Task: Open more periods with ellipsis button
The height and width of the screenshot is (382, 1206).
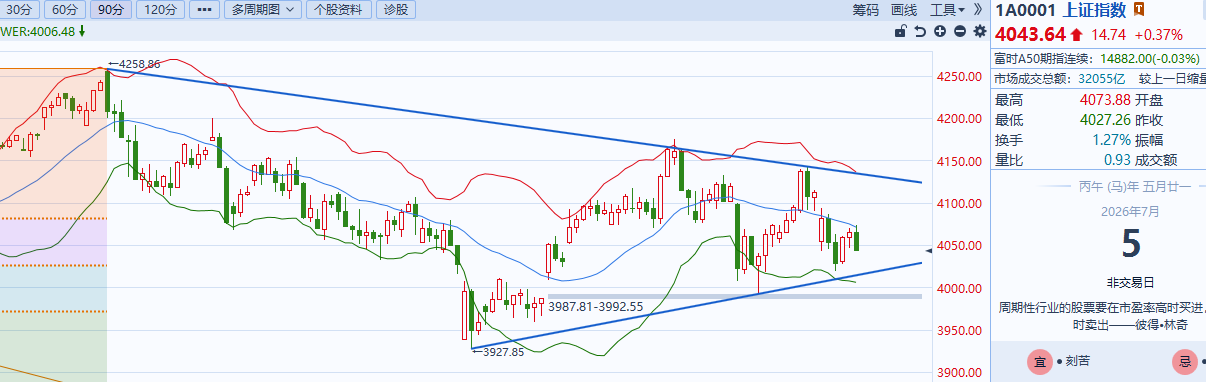Action: pos(204,9)
